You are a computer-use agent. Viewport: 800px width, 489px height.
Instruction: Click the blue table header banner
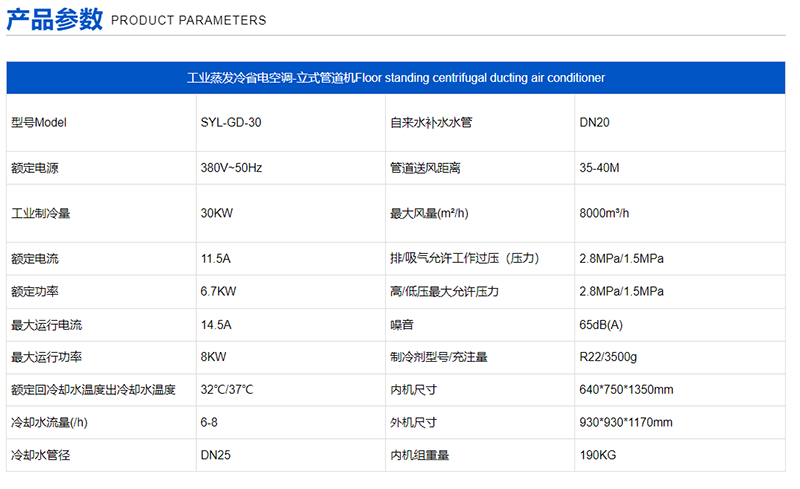click(396, 77)
